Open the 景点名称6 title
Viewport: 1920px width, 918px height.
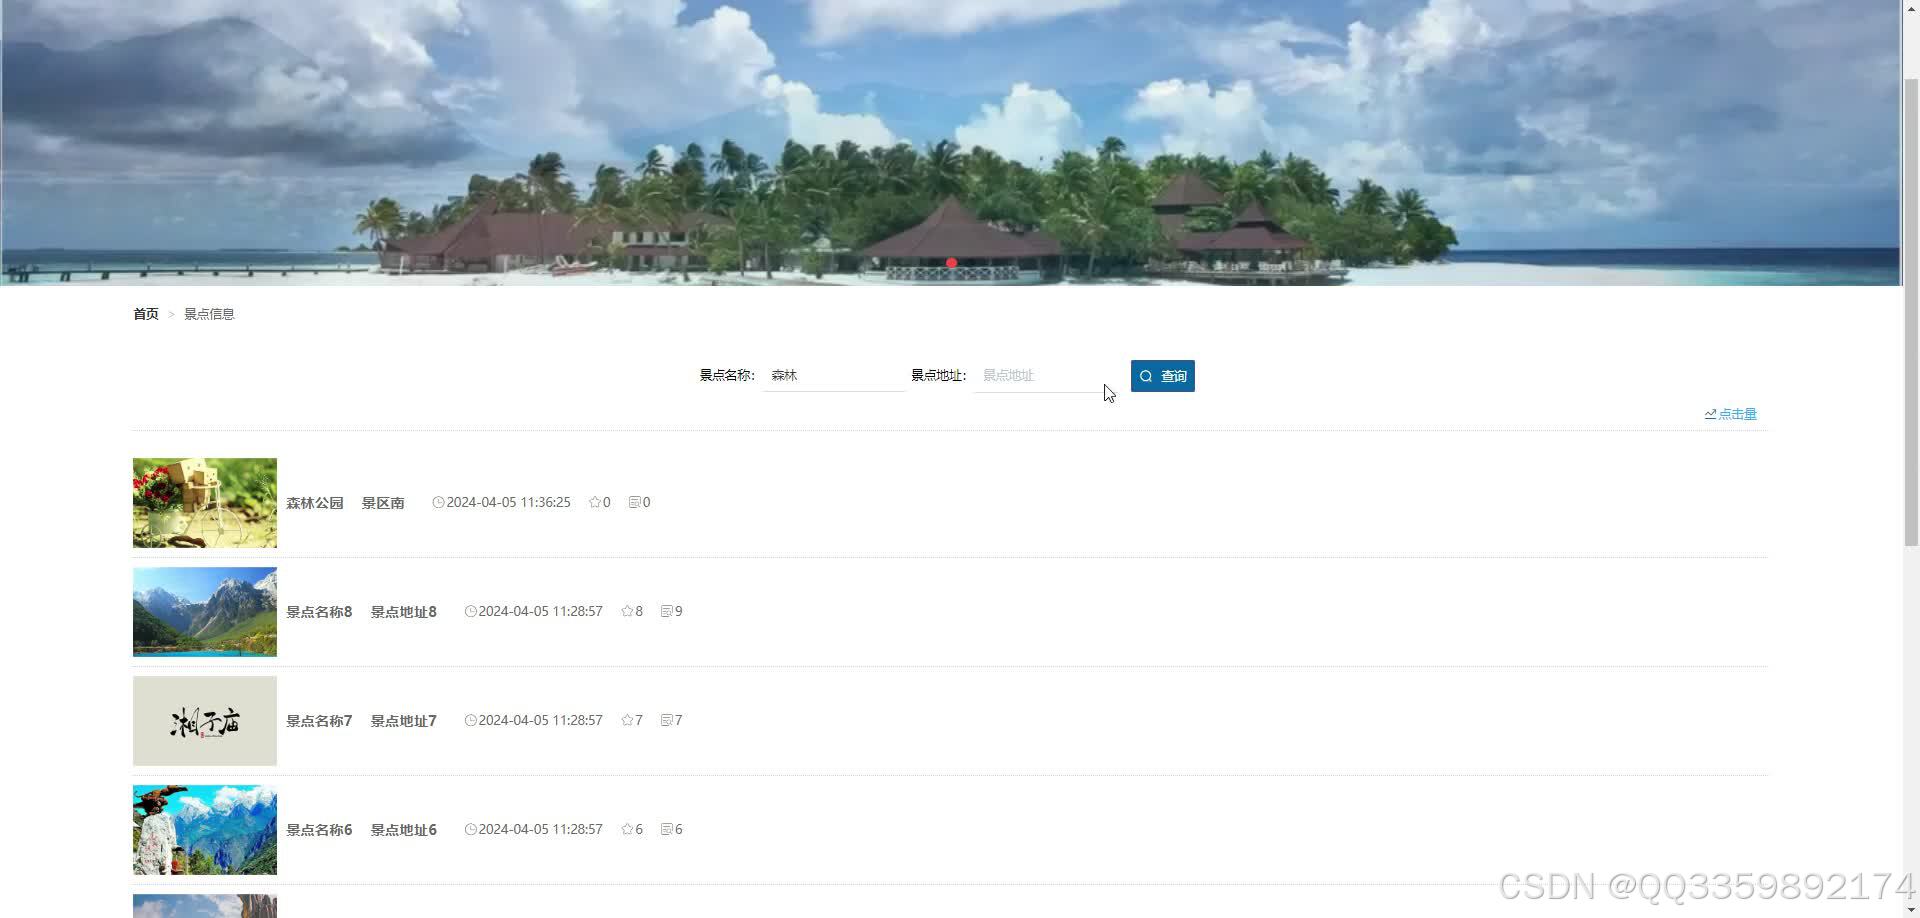(319, 830)
